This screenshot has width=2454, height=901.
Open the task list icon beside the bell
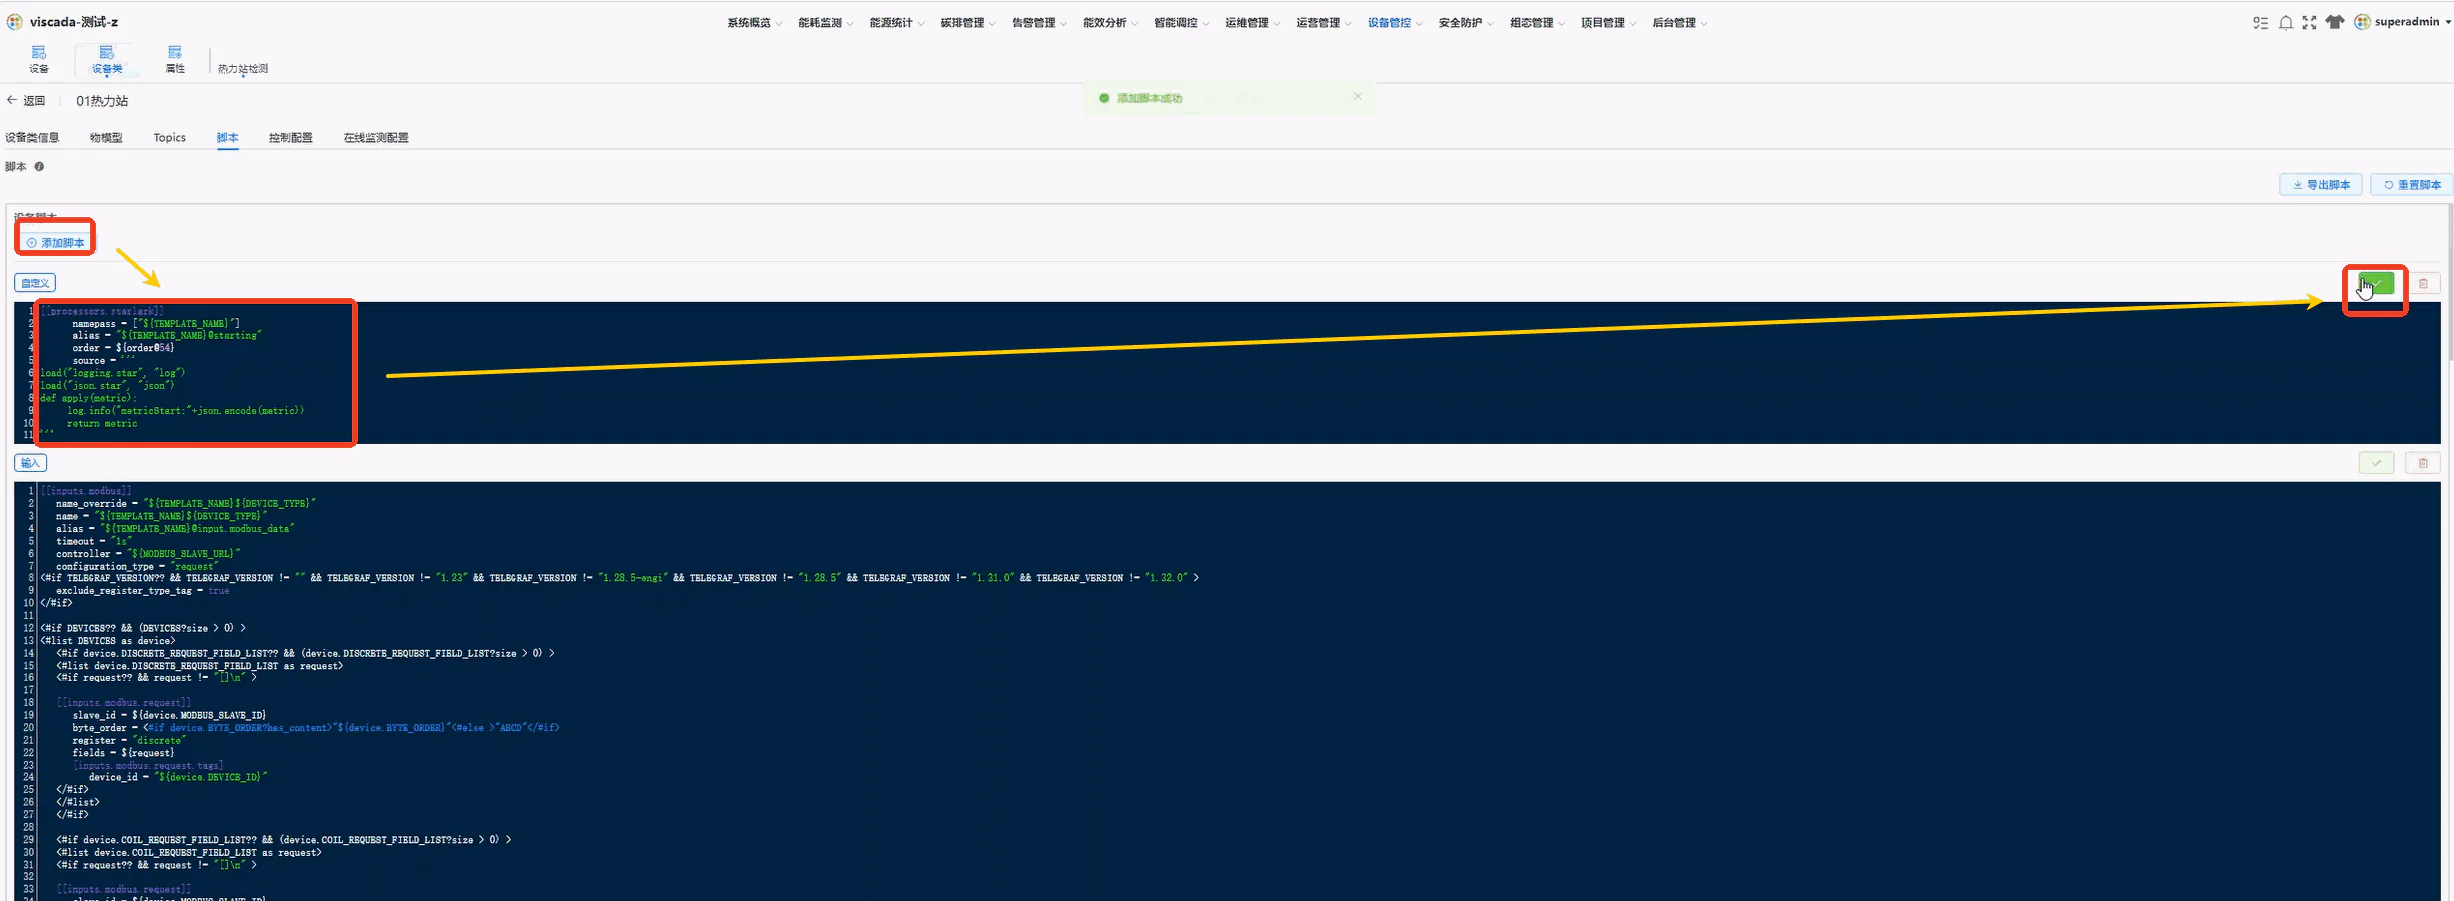2260,22
